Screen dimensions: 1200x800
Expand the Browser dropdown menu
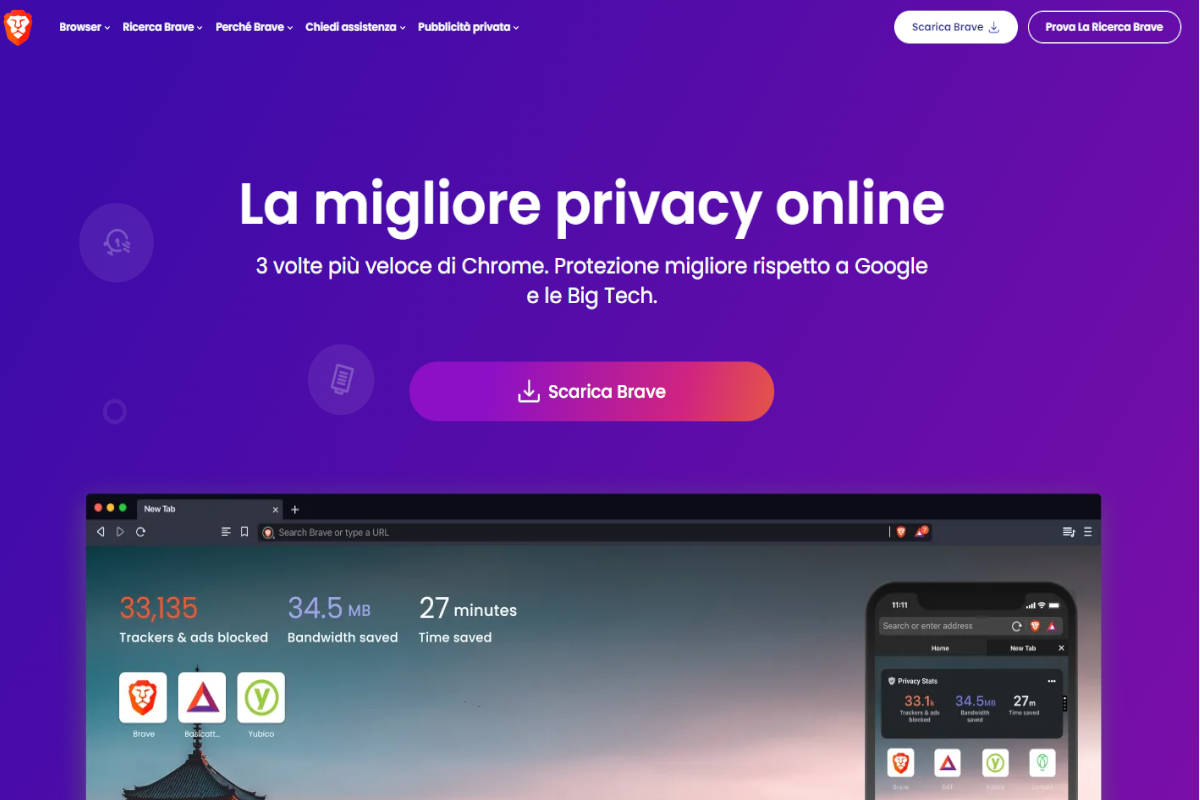click(x=85, y=27)
